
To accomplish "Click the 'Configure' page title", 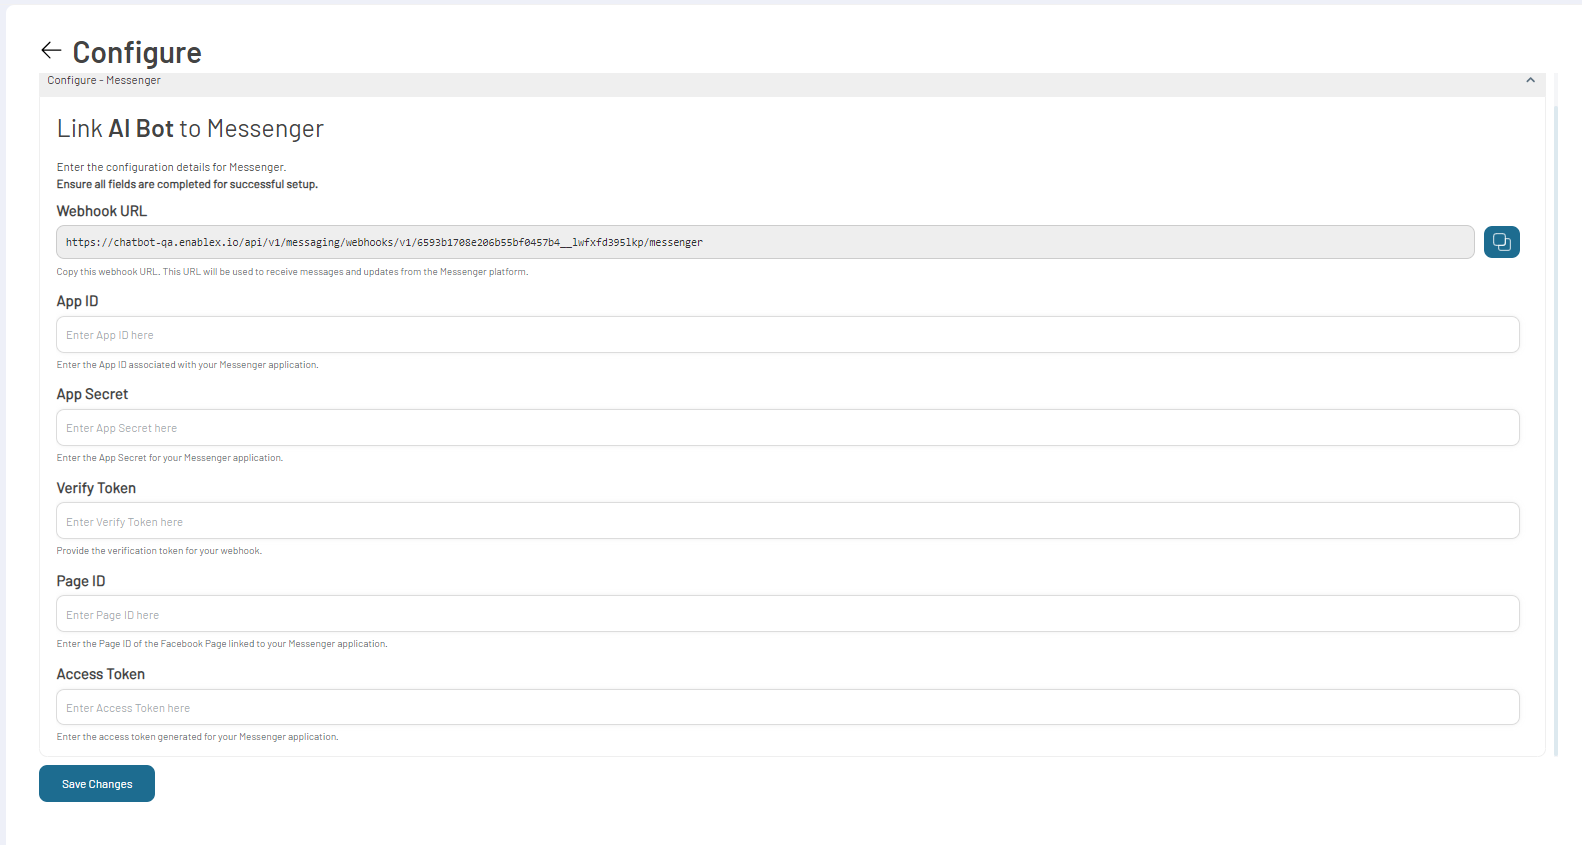I will click(x=137, y=52).
